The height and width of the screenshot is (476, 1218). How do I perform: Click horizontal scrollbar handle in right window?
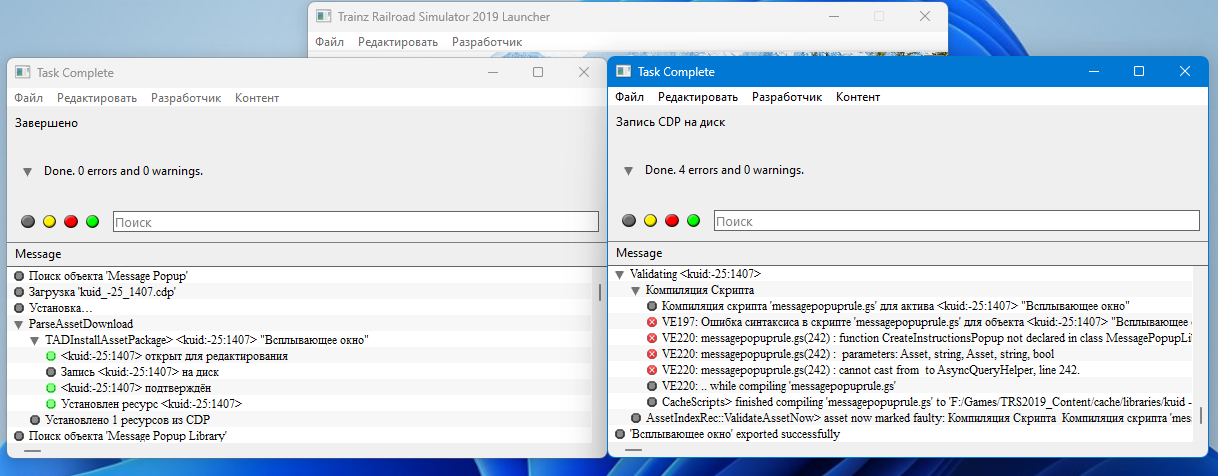(x=633, y=450)
